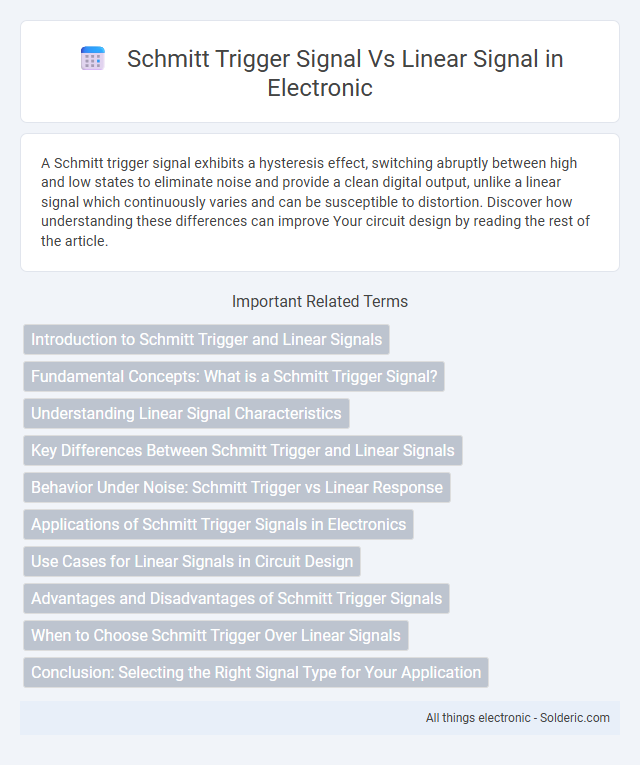Click the first line of the summary paragraph
Image resolution: width=640 pixels, height=765 pixels.
tap(309, 163)
